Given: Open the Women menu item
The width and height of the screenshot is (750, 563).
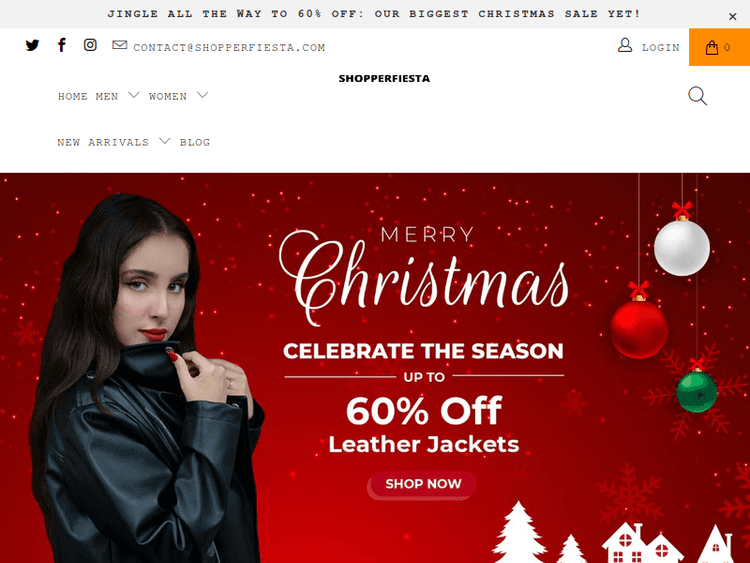Looking at the screenshot, I should [x=168, y=97].
